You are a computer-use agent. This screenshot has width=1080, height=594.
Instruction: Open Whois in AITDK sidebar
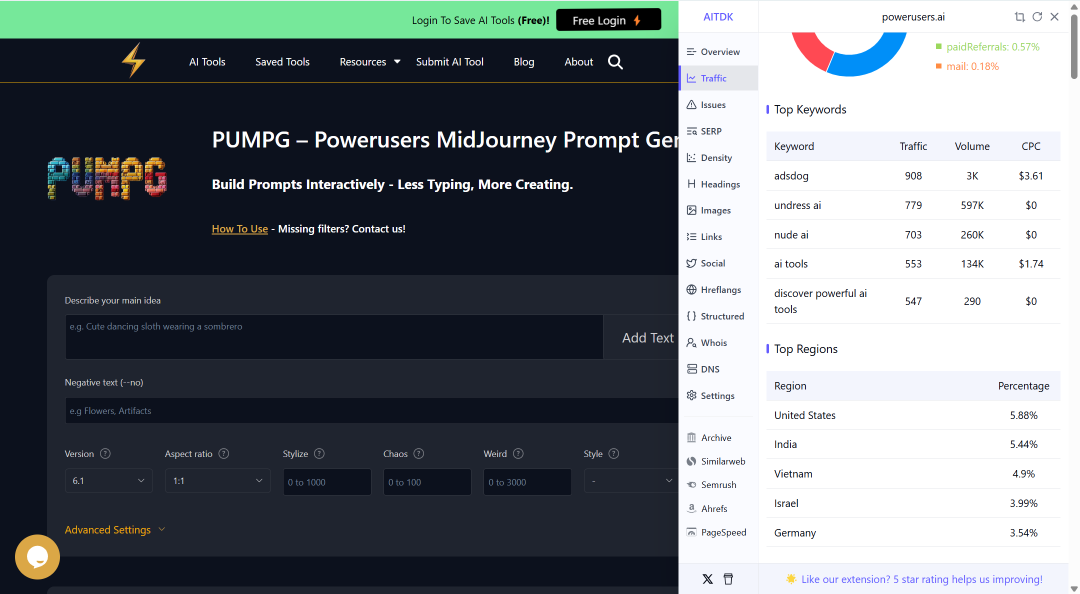(718, 342)
